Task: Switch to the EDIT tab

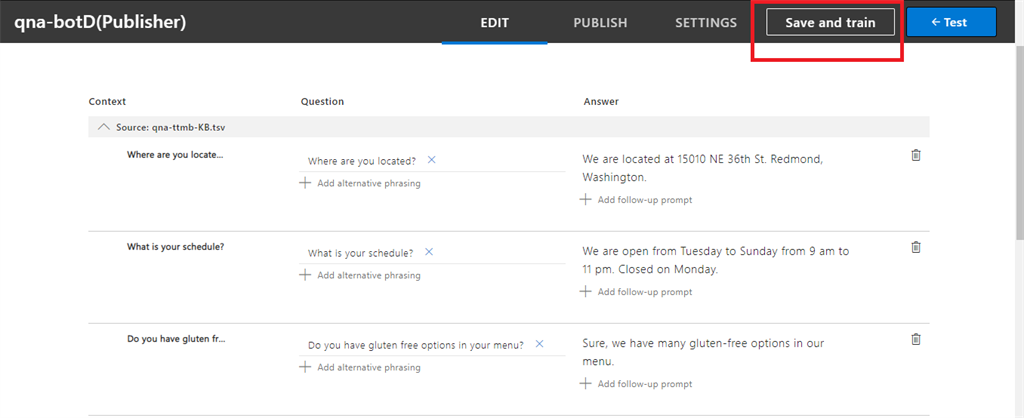Action: [x=494, y=22]
